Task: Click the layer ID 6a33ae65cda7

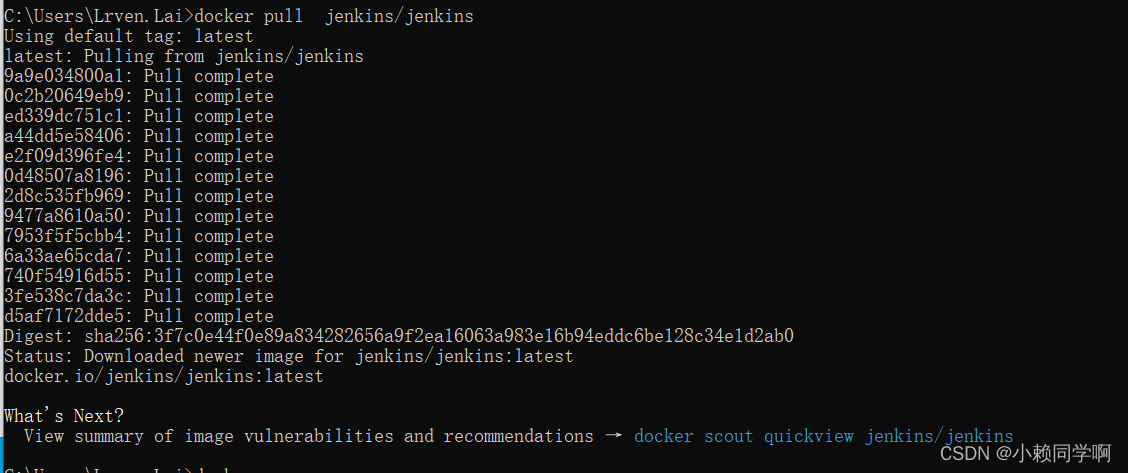Action: [69, 257]
